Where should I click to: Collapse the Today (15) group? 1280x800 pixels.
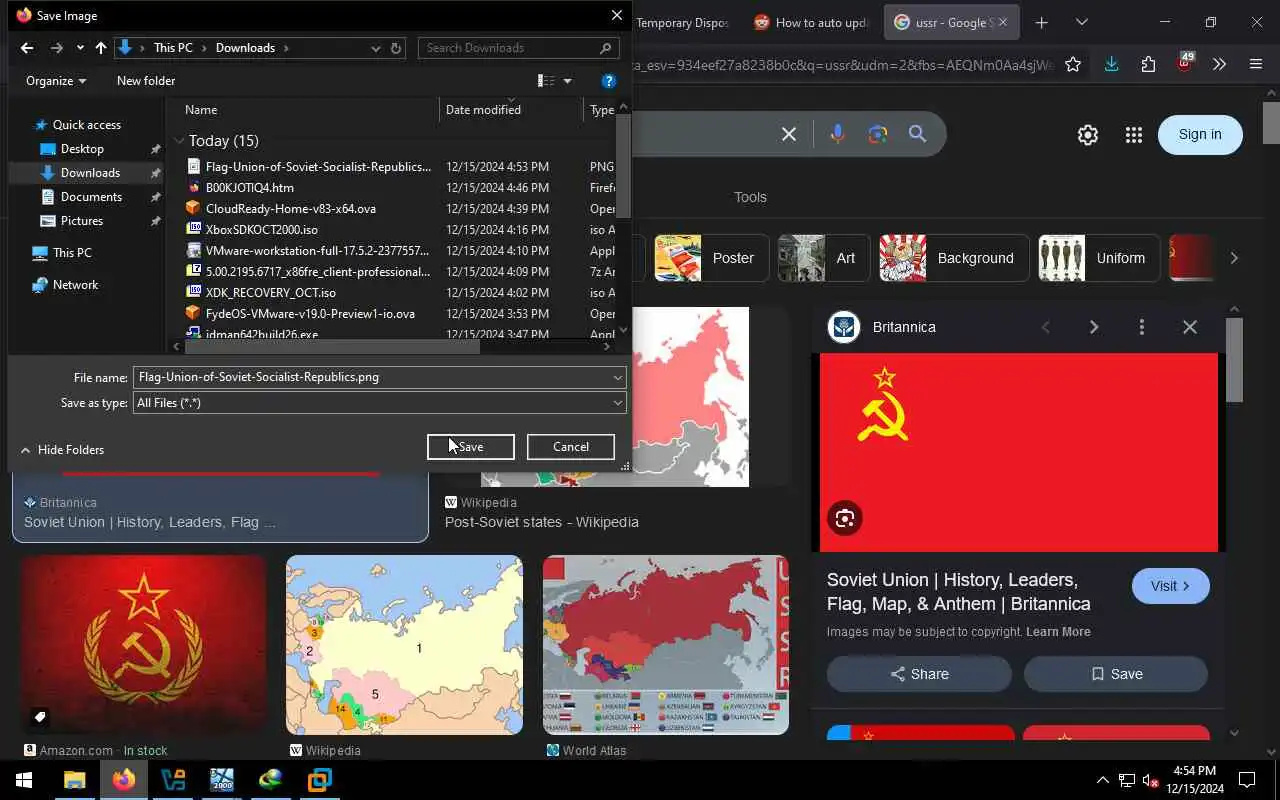pyautogui.click(x=179, y=141)
